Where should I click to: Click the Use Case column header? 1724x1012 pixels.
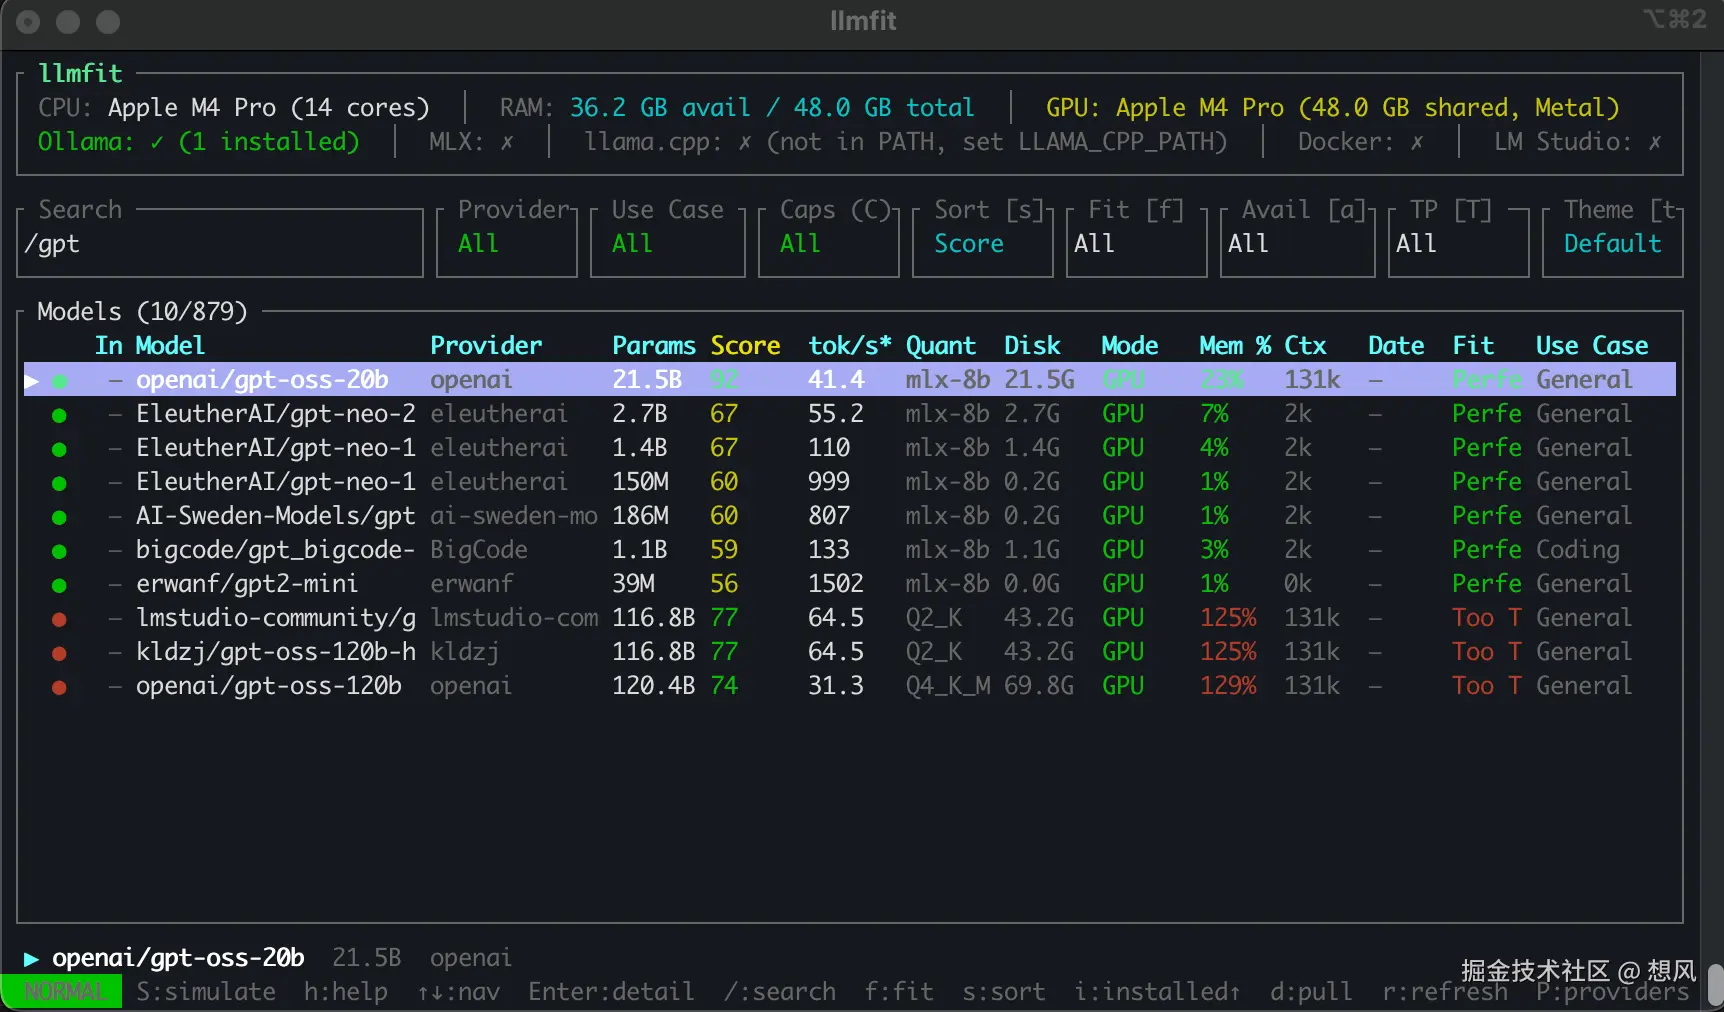tap(1592, 346)
